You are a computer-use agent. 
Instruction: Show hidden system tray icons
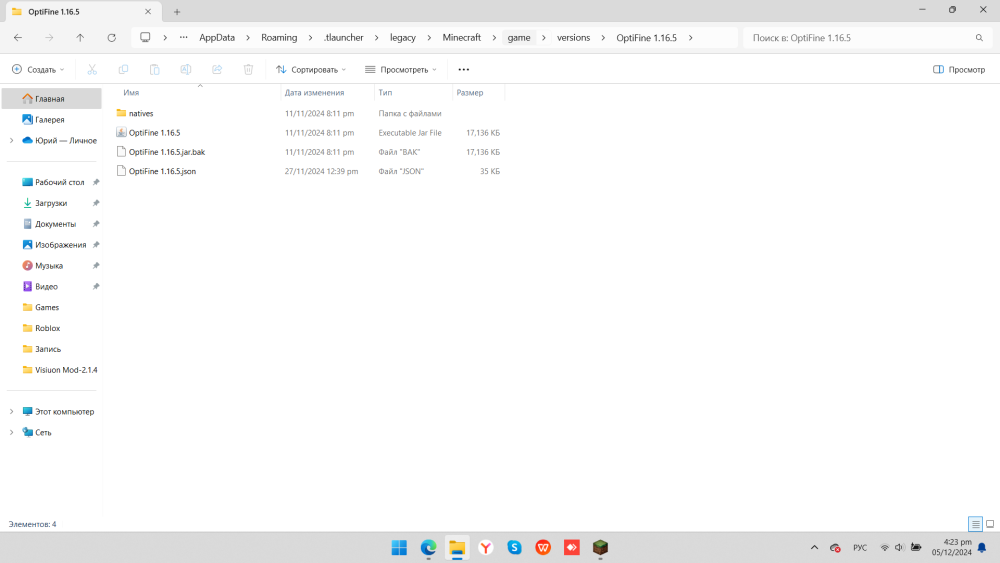coord(814,548)
